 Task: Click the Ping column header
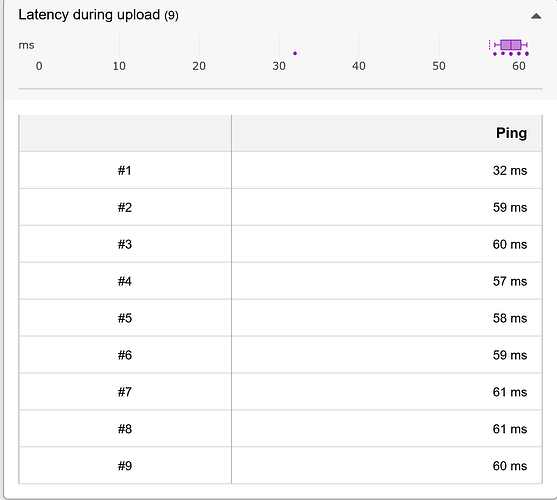click(x=511, y=133)
